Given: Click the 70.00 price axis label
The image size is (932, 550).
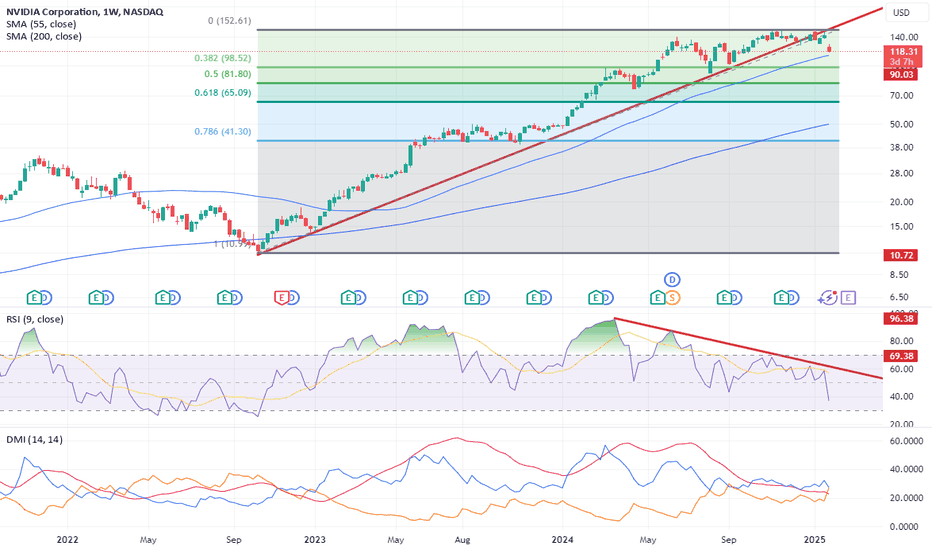Looking at the screenshot, I should pos(902,95).
